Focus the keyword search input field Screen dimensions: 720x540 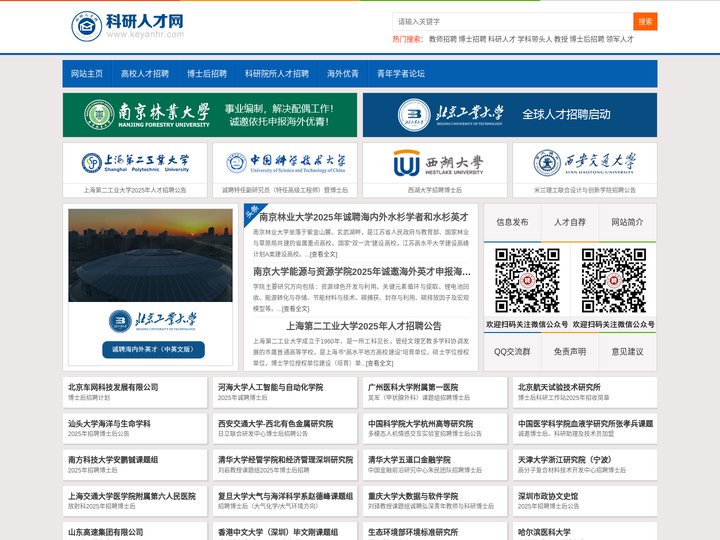(x=512, y=22)
